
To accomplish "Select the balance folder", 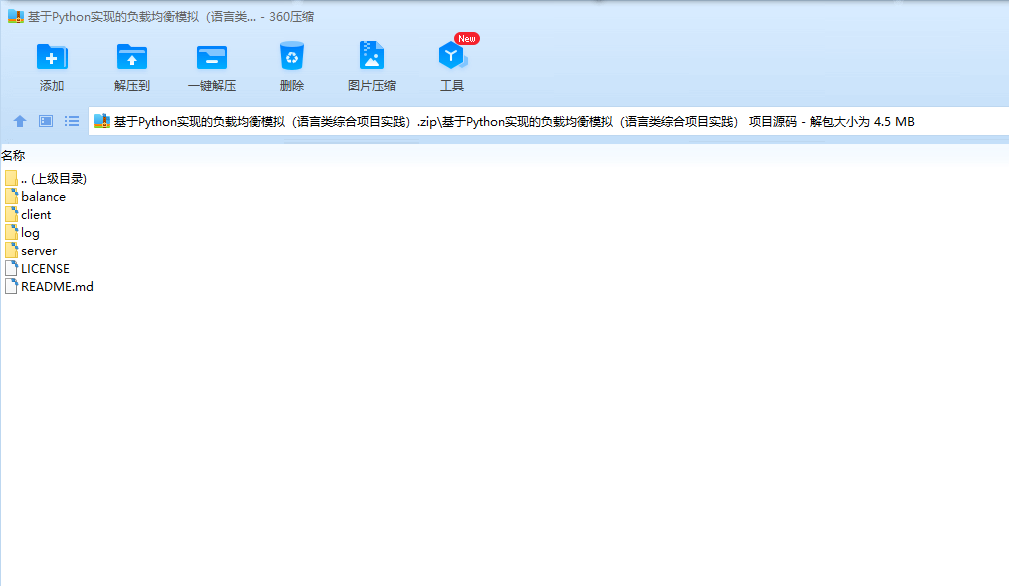I will (35, 196).
